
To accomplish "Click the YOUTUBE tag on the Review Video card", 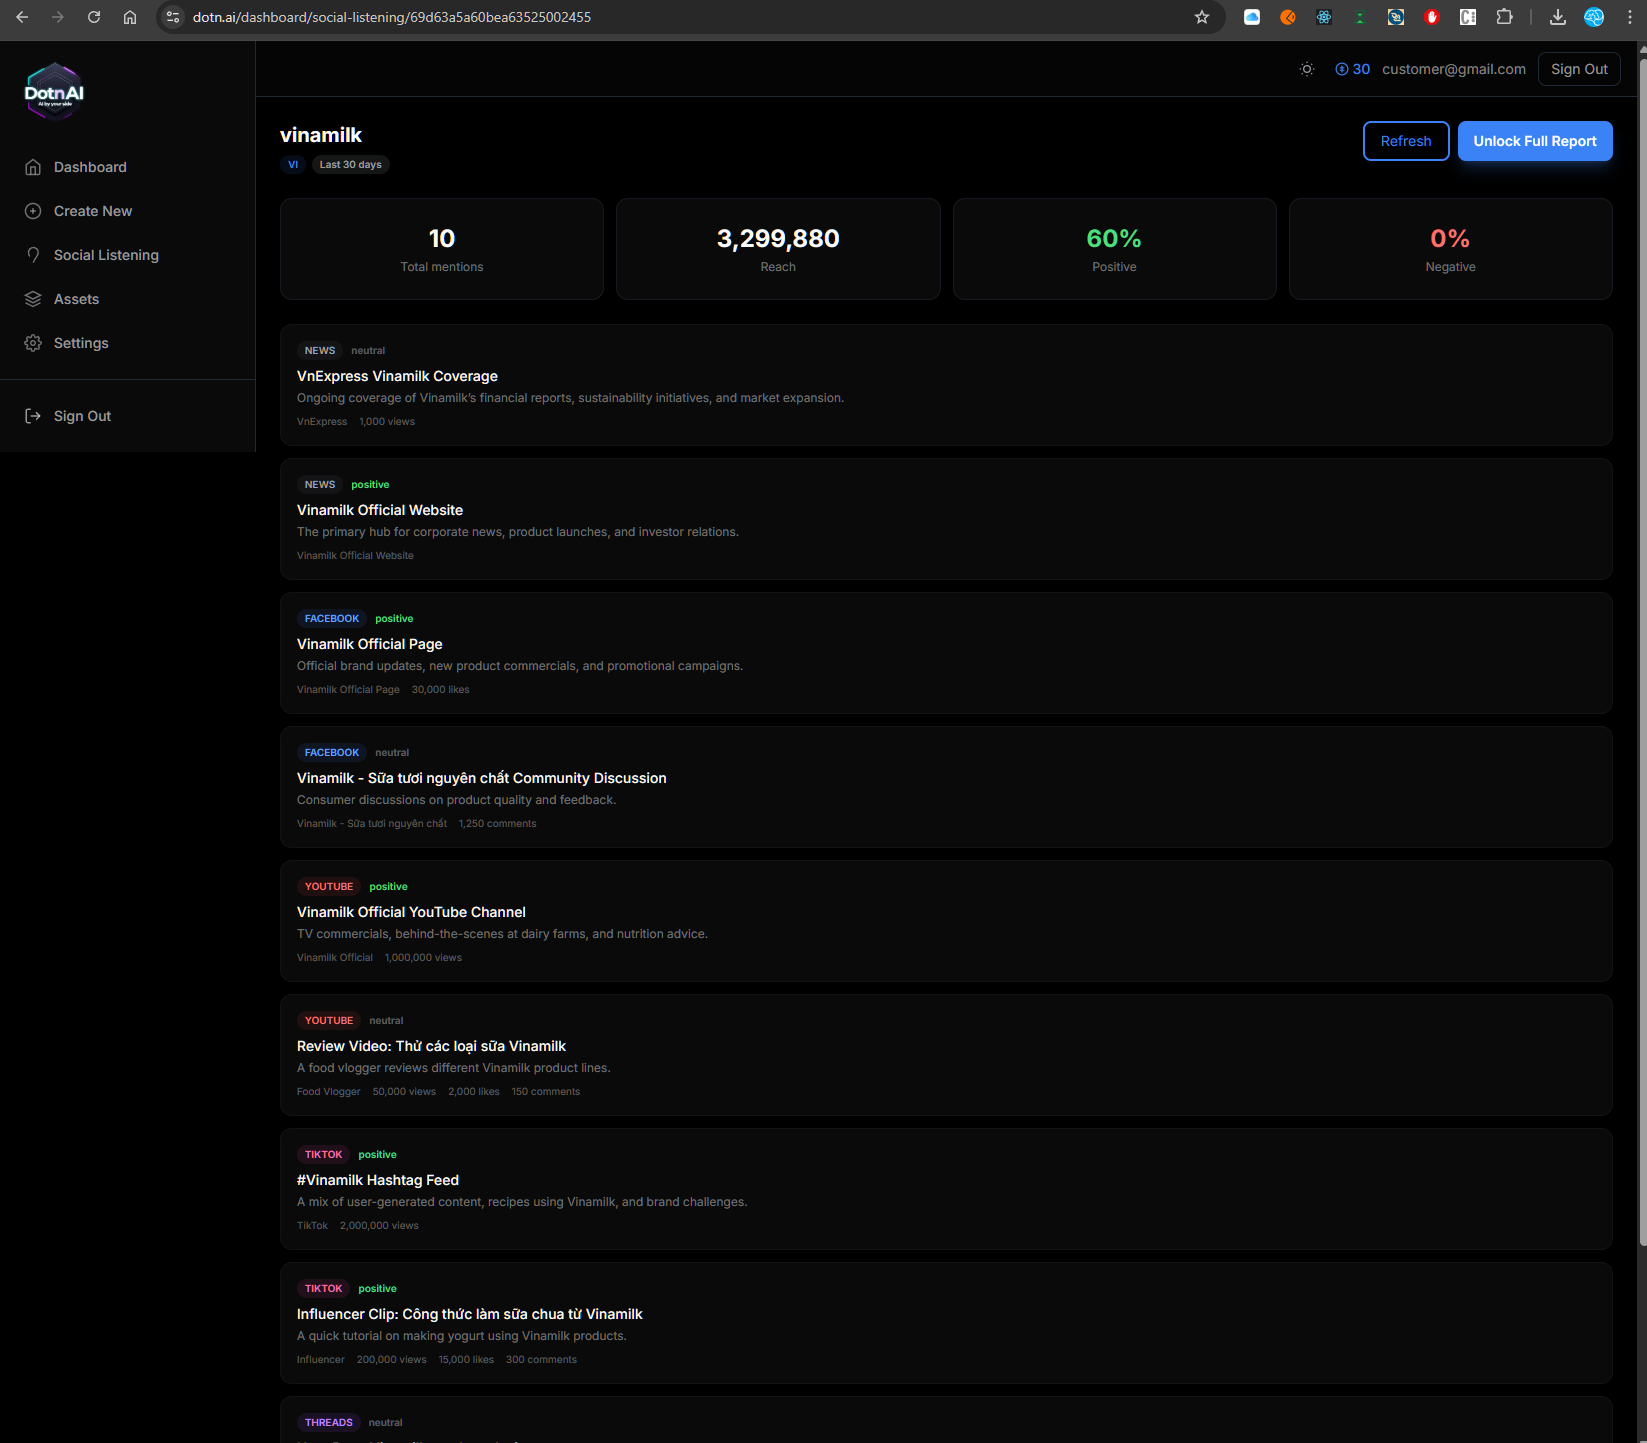I will (329, 1020).
